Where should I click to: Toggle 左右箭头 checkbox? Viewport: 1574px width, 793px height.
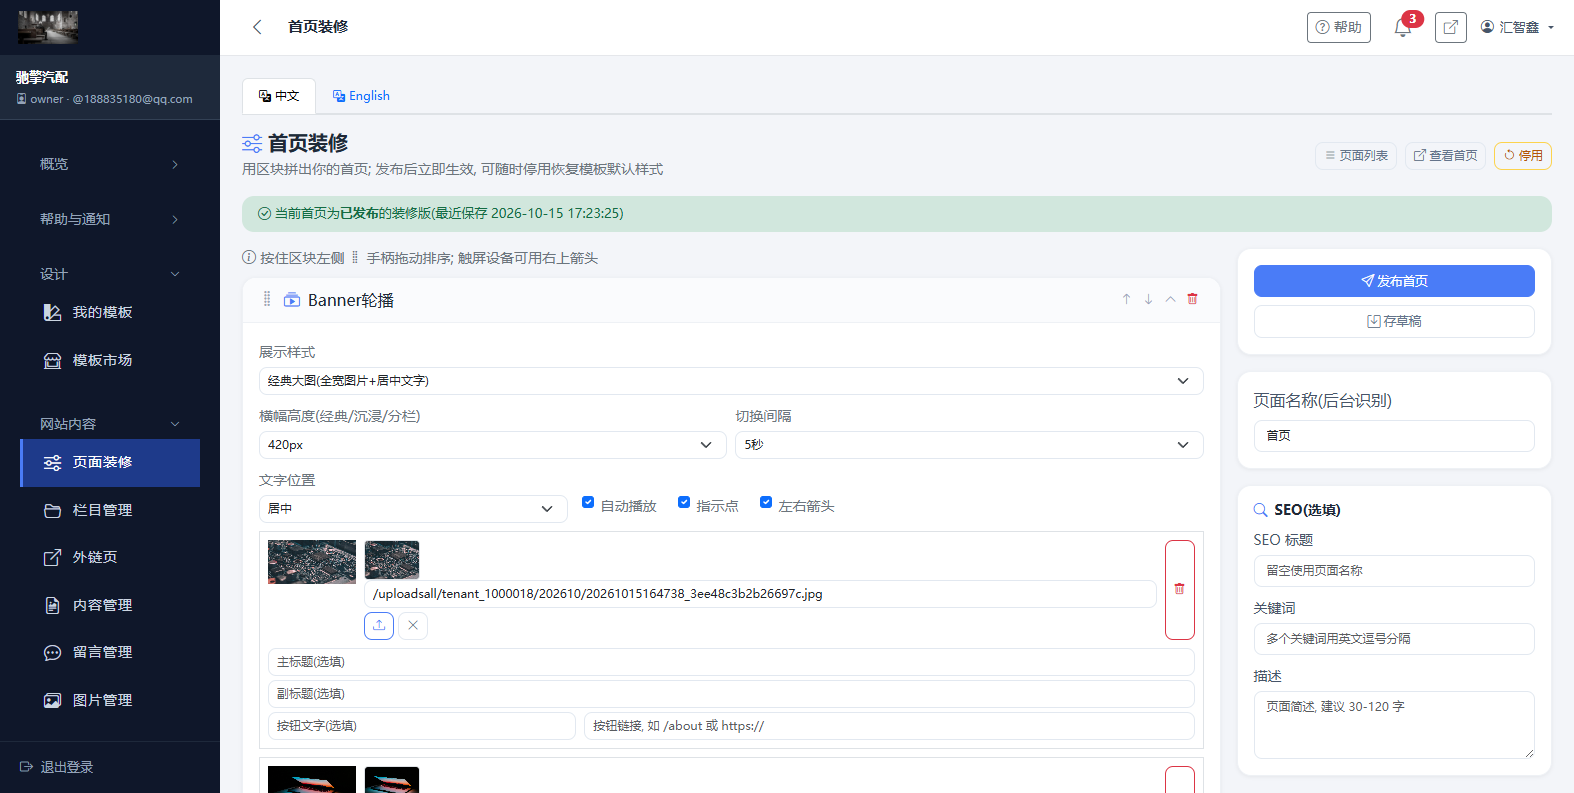766,502
